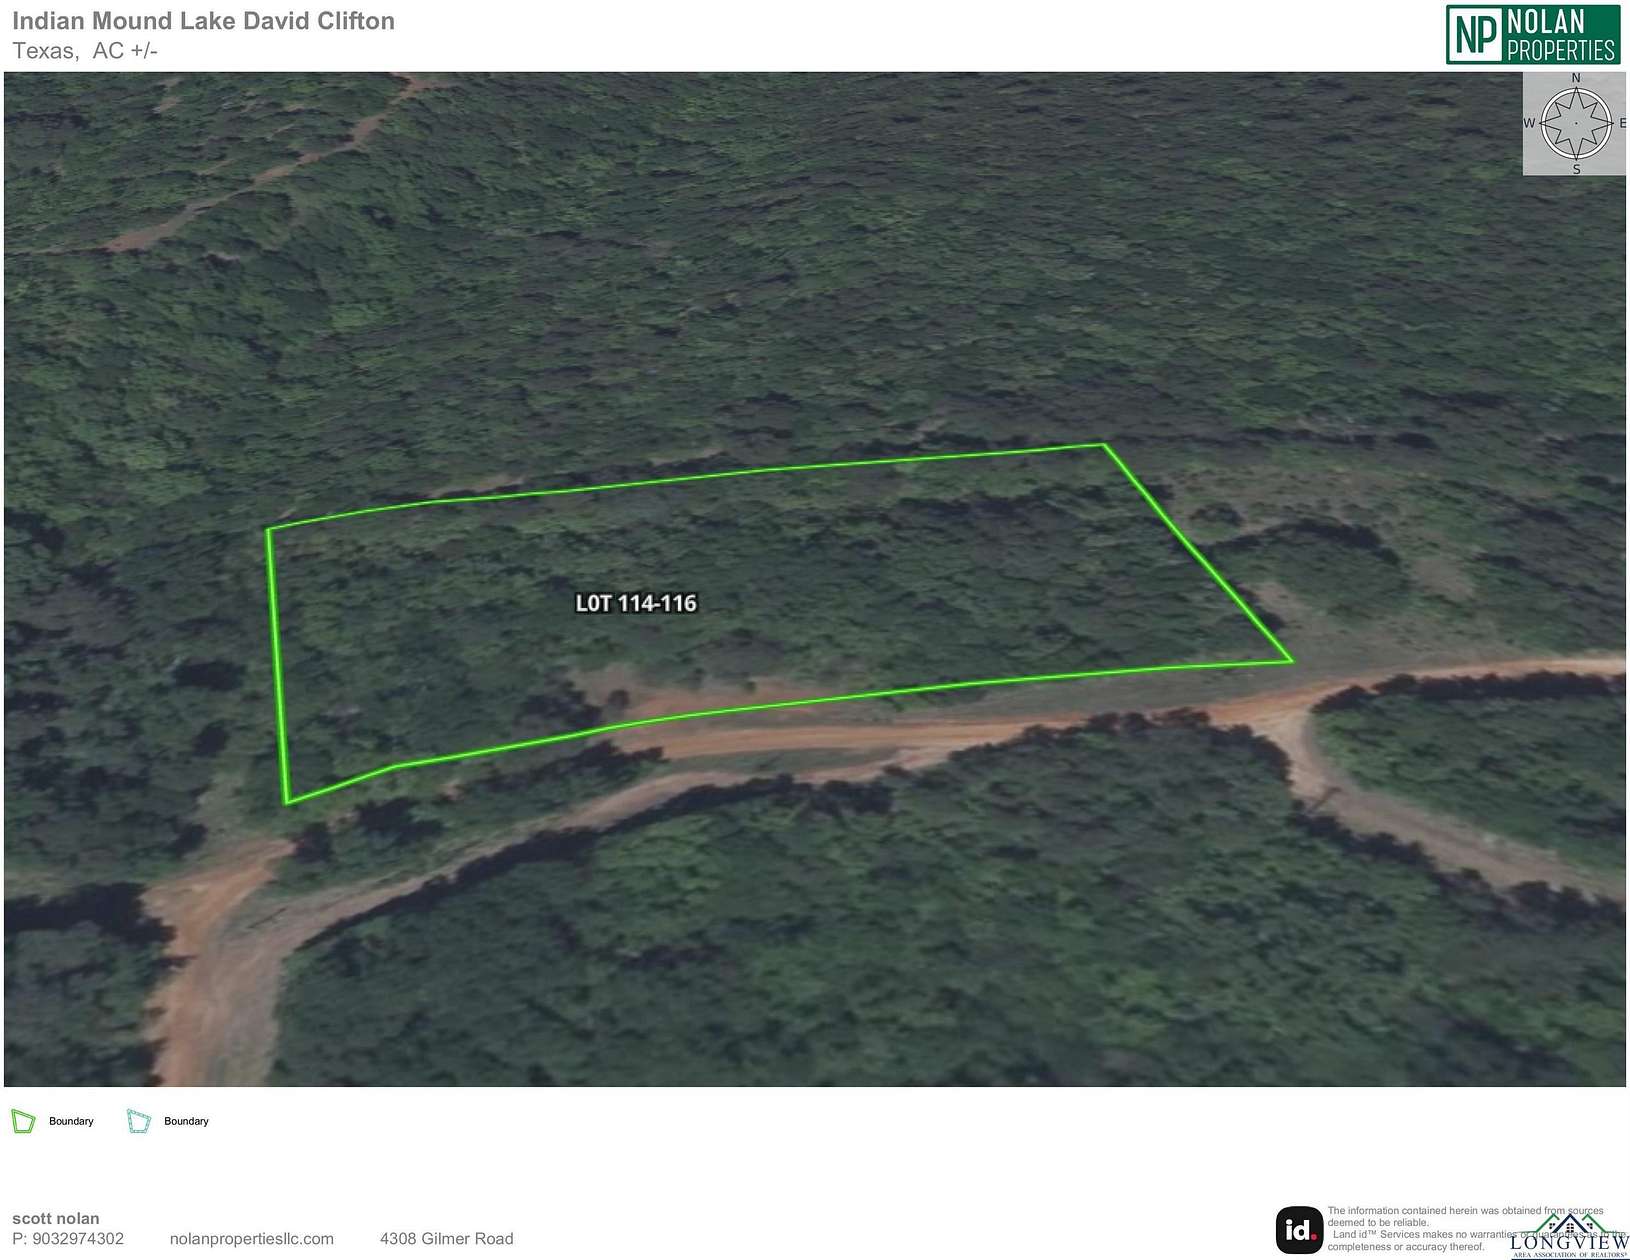The height and width of the screenshot is (1260, 1630).
Task: Expand the green Boundary legend entry
Action: pyautogui.click(x=70, y=1121)
